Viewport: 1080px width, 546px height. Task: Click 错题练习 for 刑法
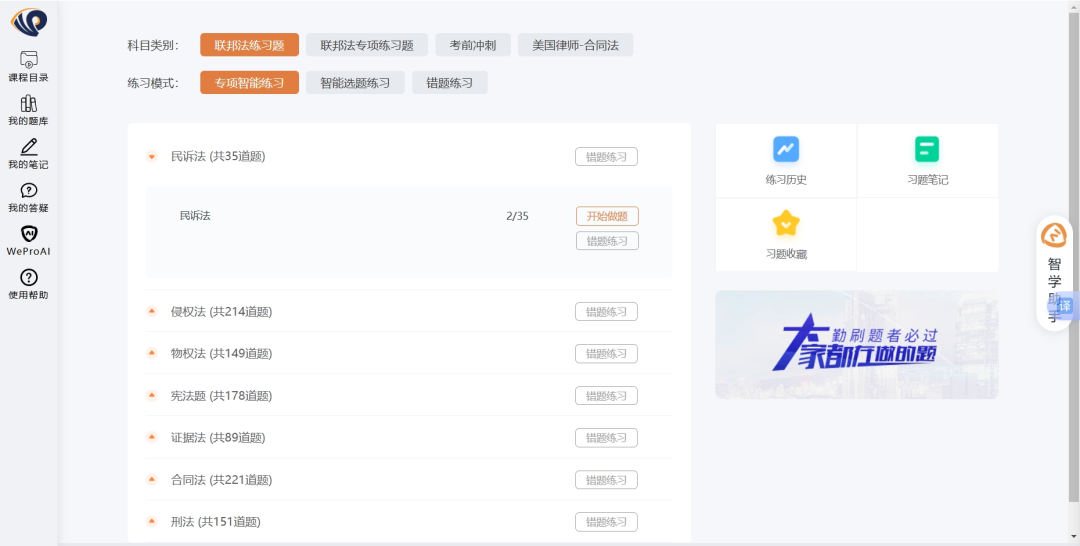tap(606, 522)
